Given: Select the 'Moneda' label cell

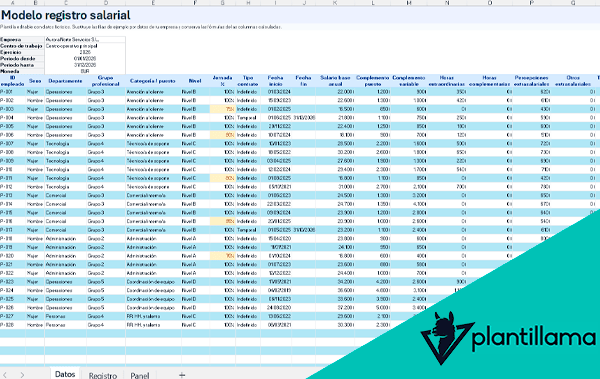Looking at the screenshot, I should (22, 71).
